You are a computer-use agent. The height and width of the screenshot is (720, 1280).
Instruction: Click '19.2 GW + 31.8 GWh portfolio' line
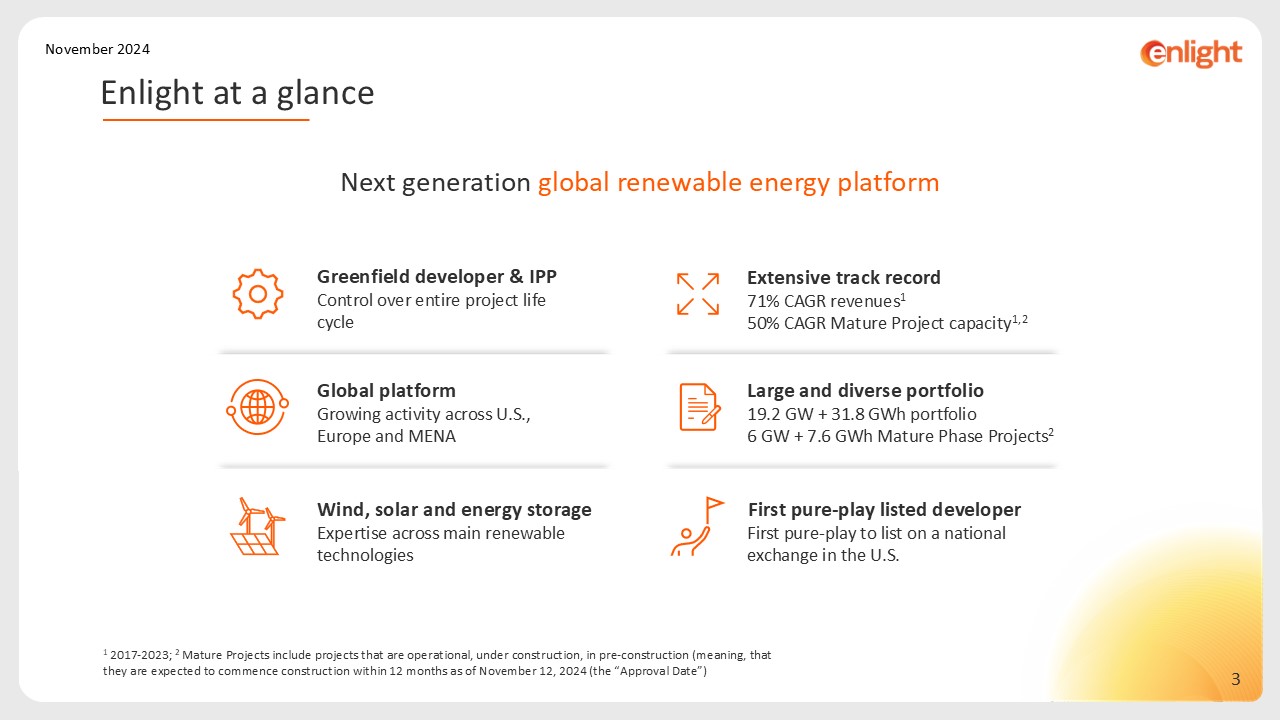[862, 414]
